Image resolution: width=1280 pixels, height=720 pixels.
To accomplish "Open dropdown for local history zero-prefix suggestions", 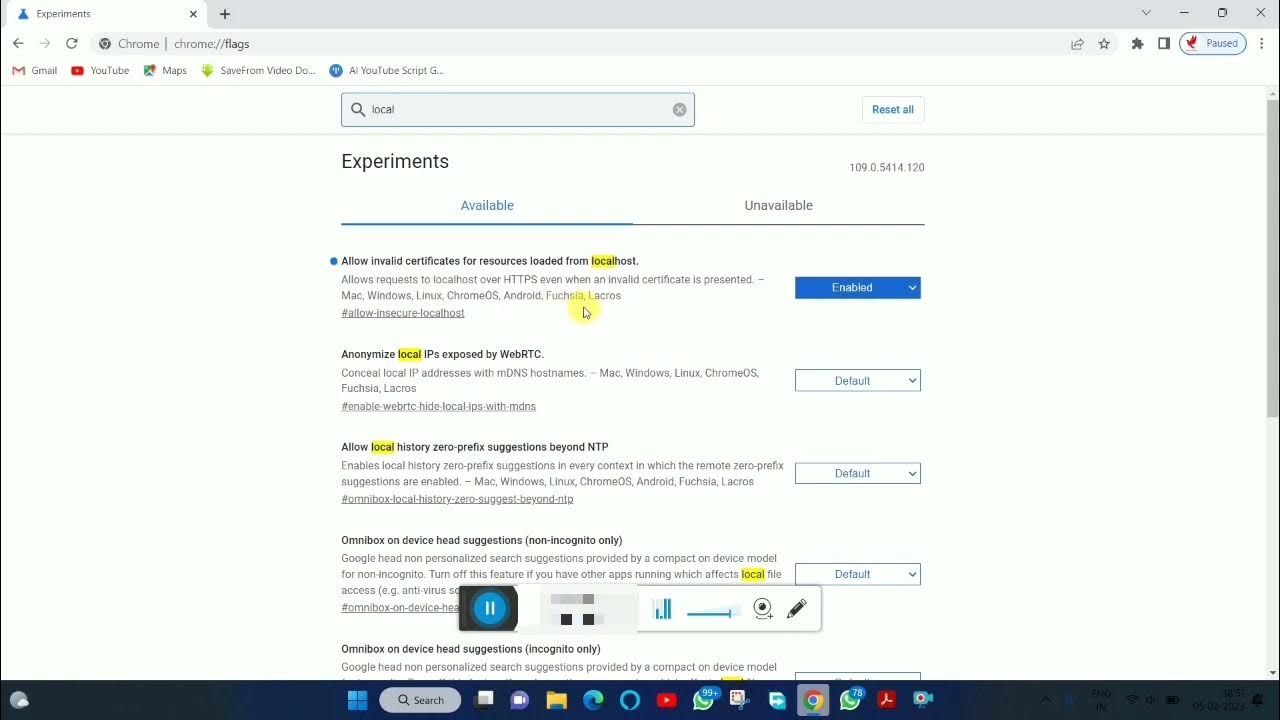I will 858,474.
